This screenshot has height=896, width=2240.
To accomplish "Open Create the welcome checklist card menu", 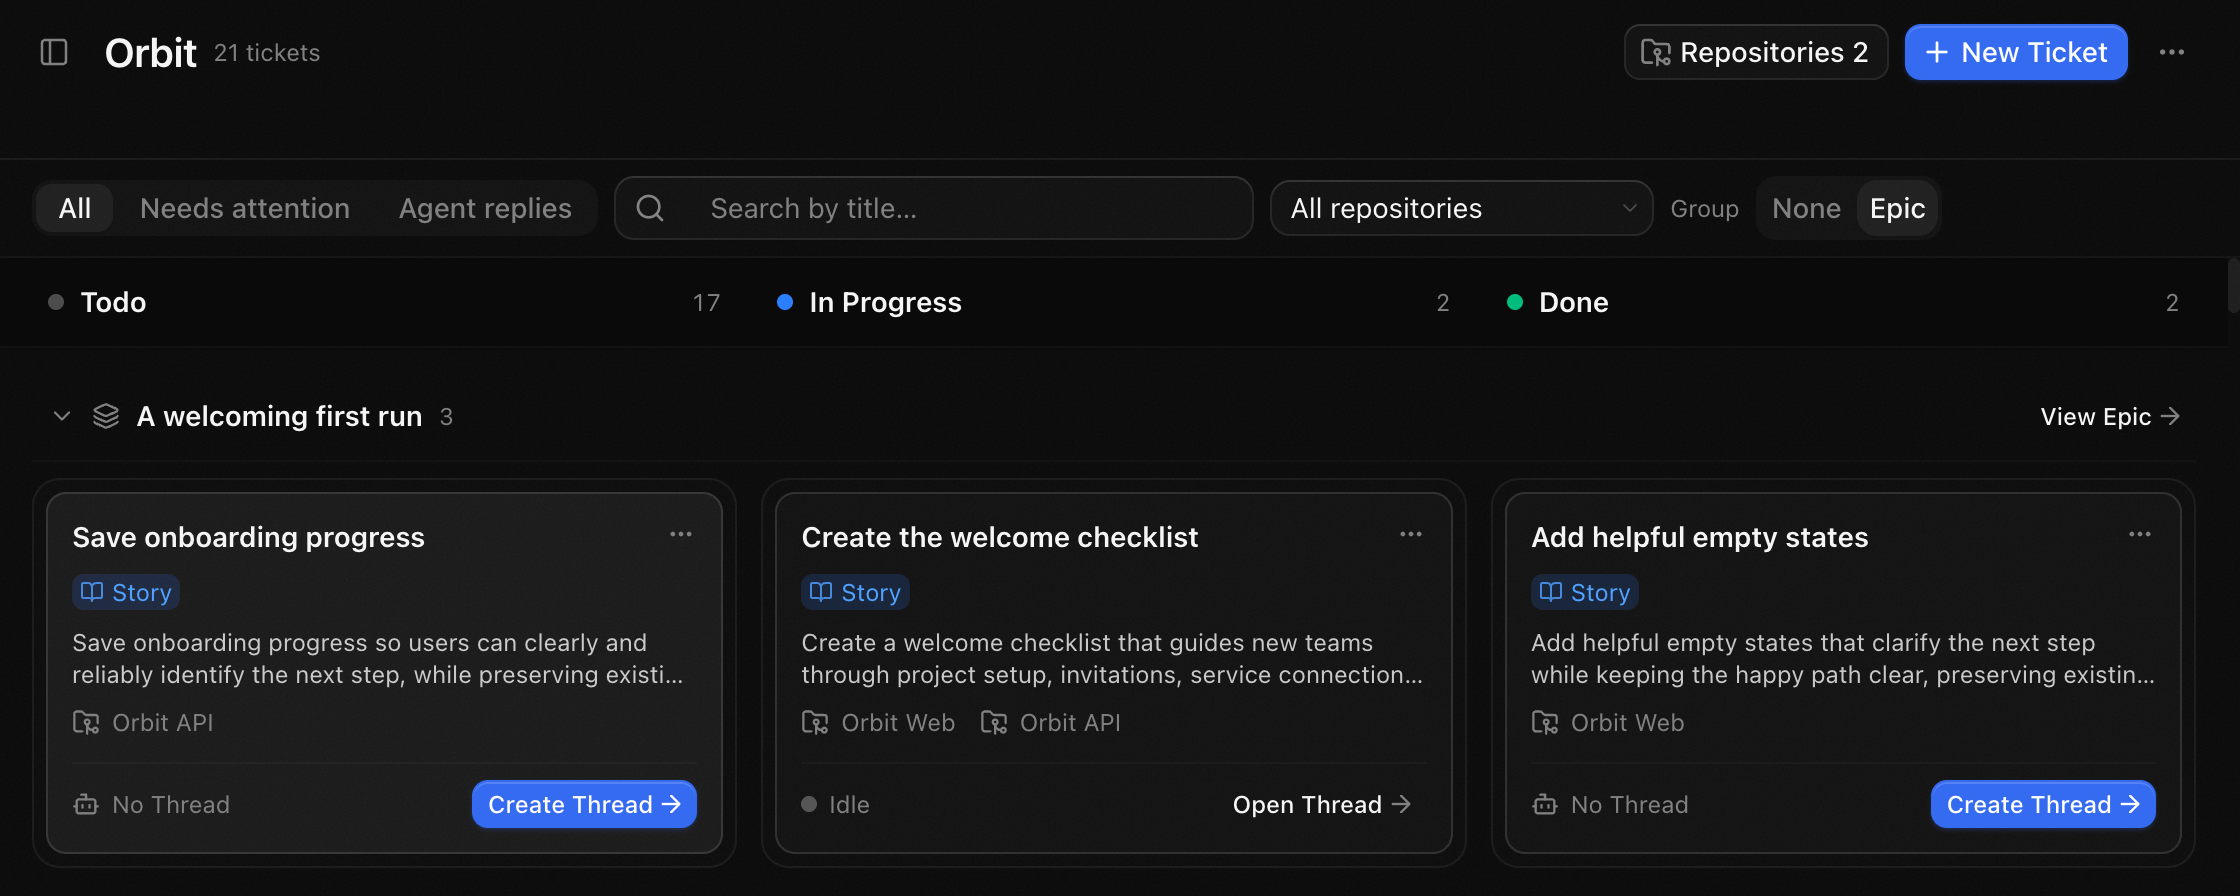I will coord(1411,535).
